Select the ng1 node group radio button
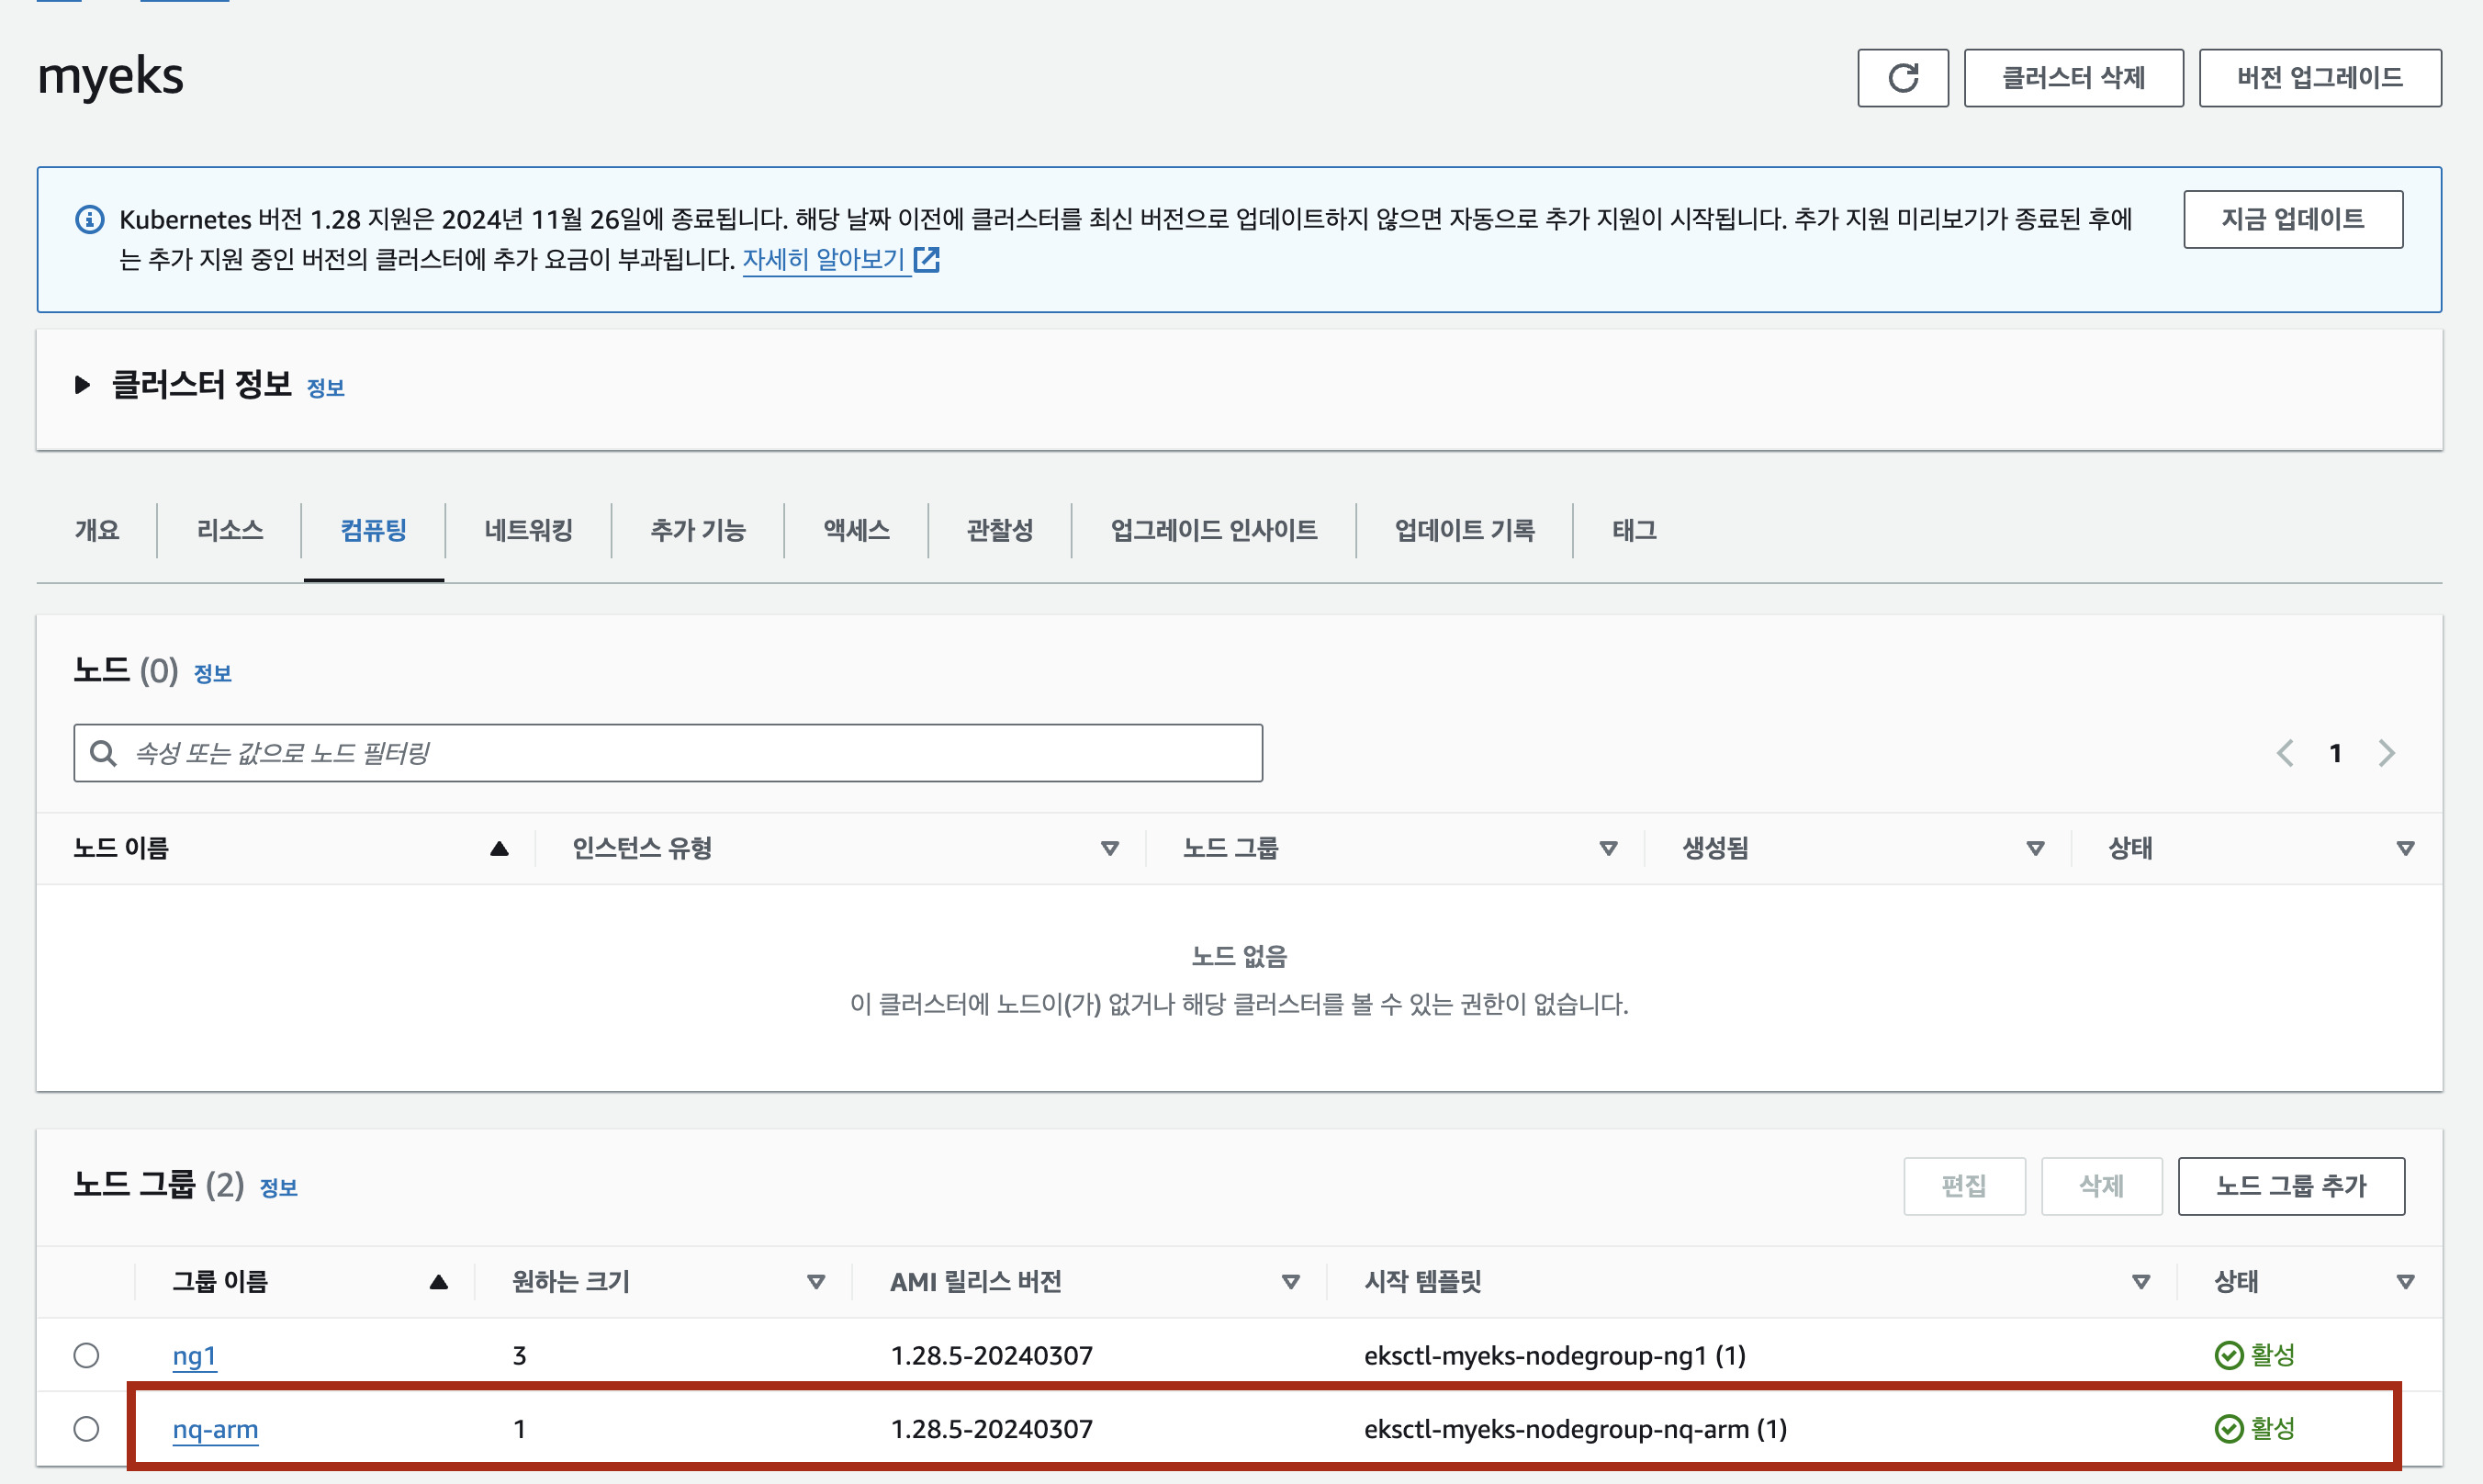 [87, 1355]
